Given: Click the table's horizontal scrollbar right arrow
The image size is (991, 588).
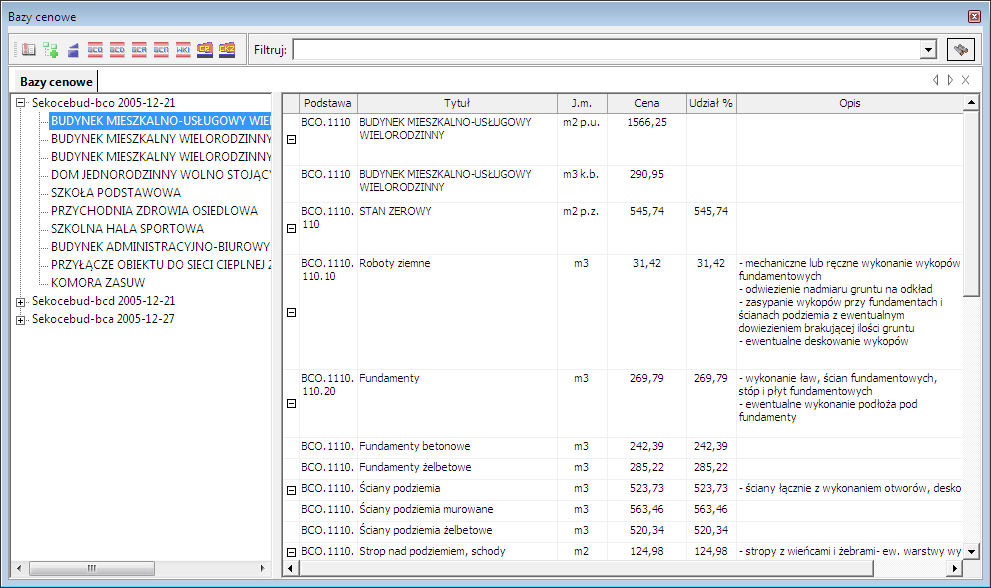Looking at the screenshot, I should coord(955,568).
